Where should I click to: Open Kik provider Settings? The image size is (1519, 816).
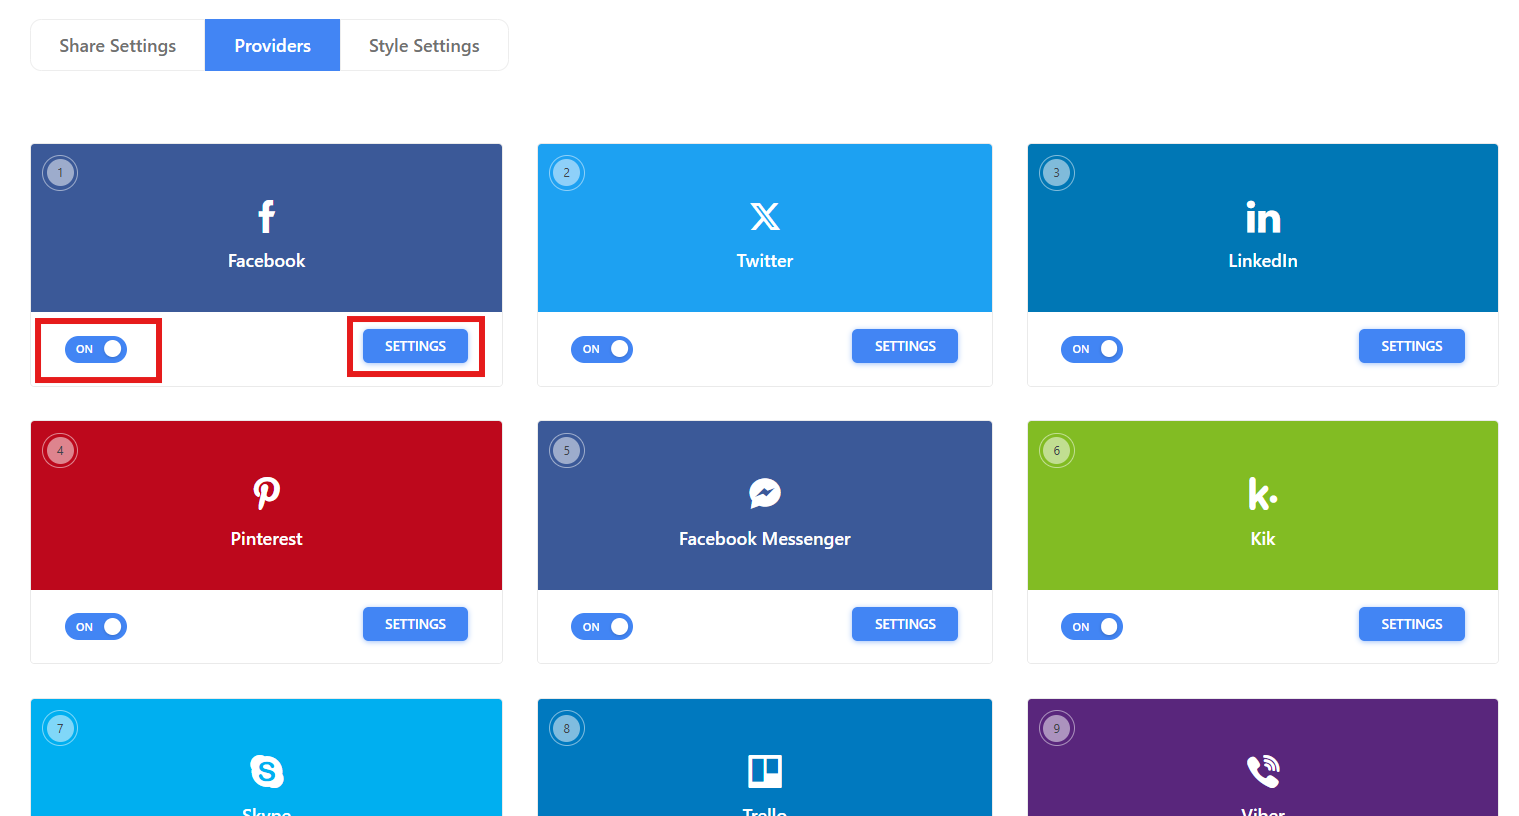tap(1412, 624)
